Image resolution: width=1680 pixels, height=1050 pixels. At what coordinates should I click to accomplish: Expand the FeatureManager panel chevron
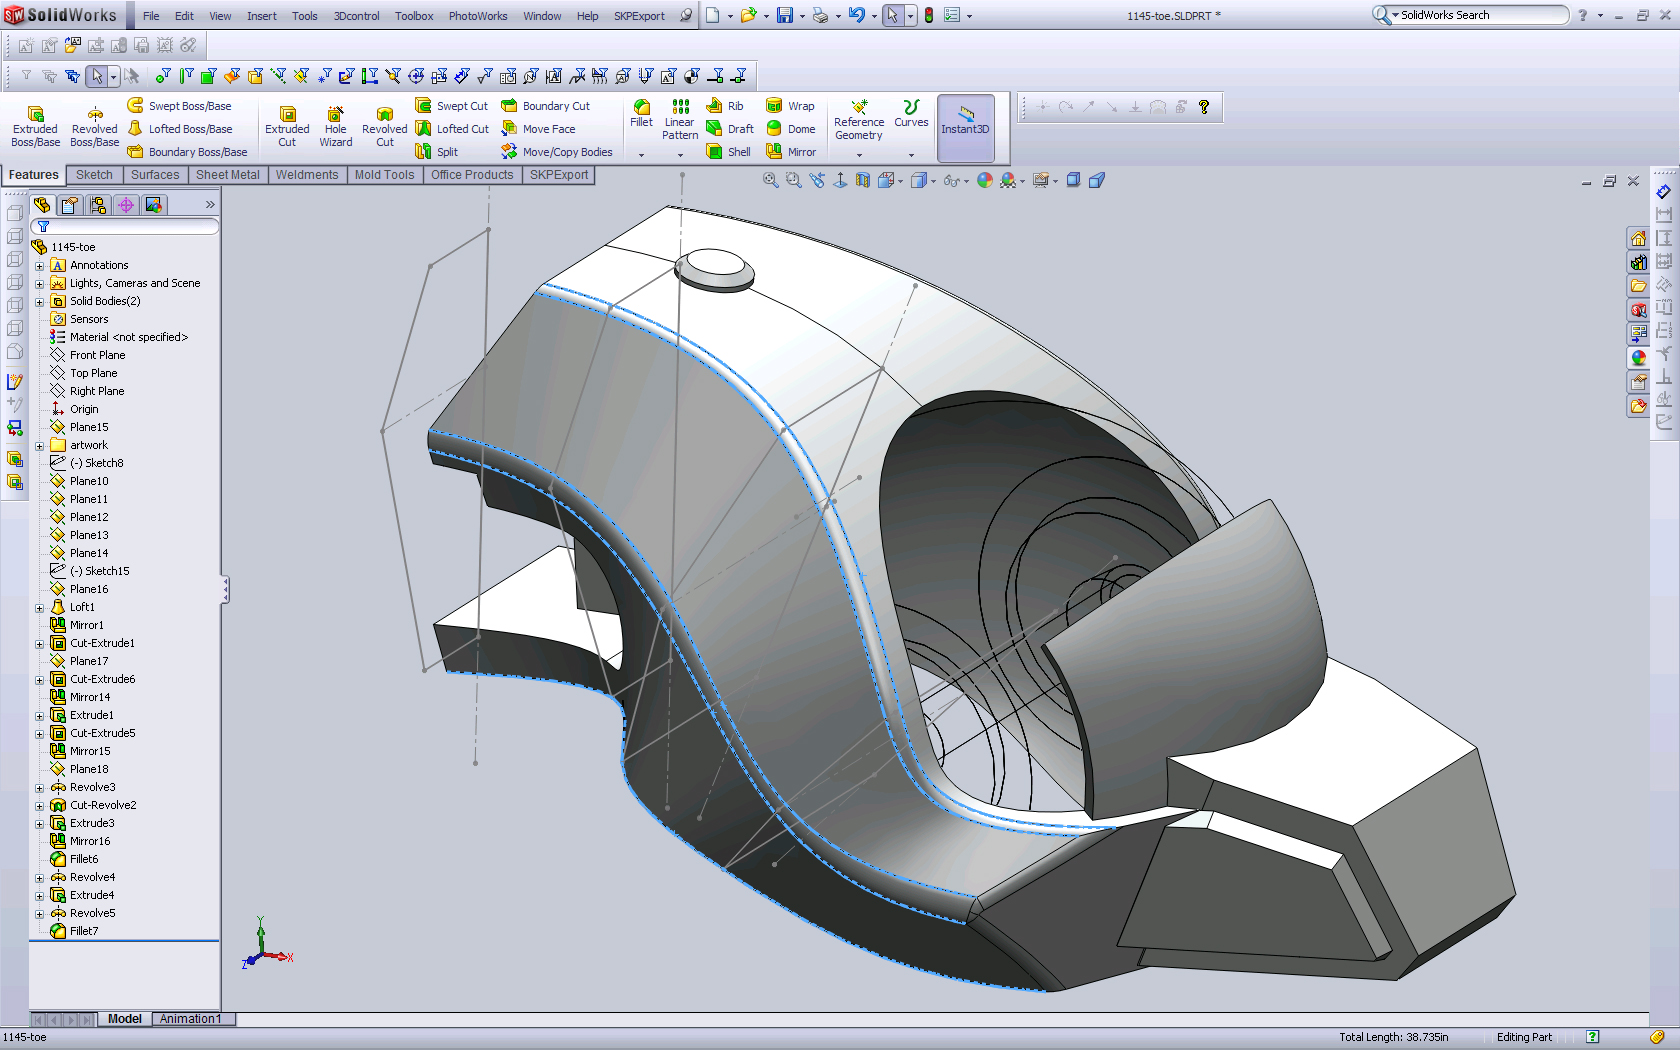(210, 205)
